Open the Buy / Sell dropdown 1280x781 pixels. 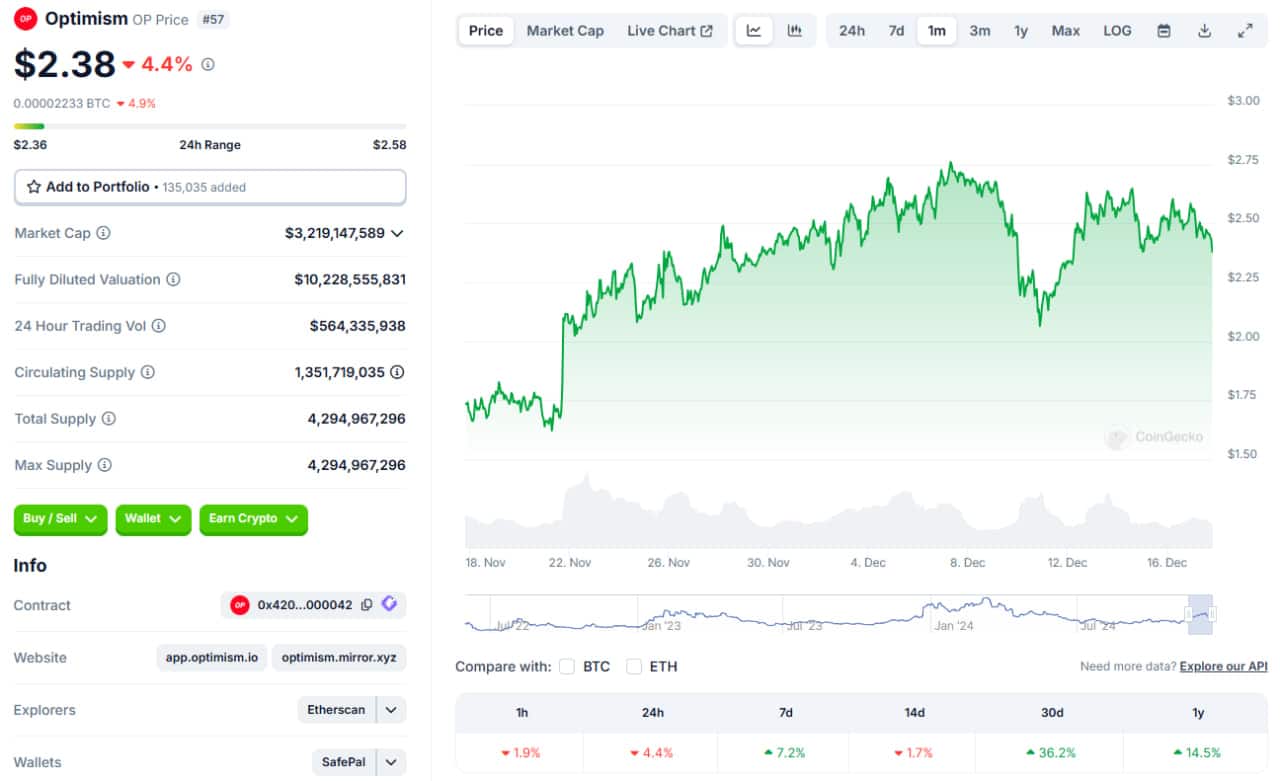60,519
